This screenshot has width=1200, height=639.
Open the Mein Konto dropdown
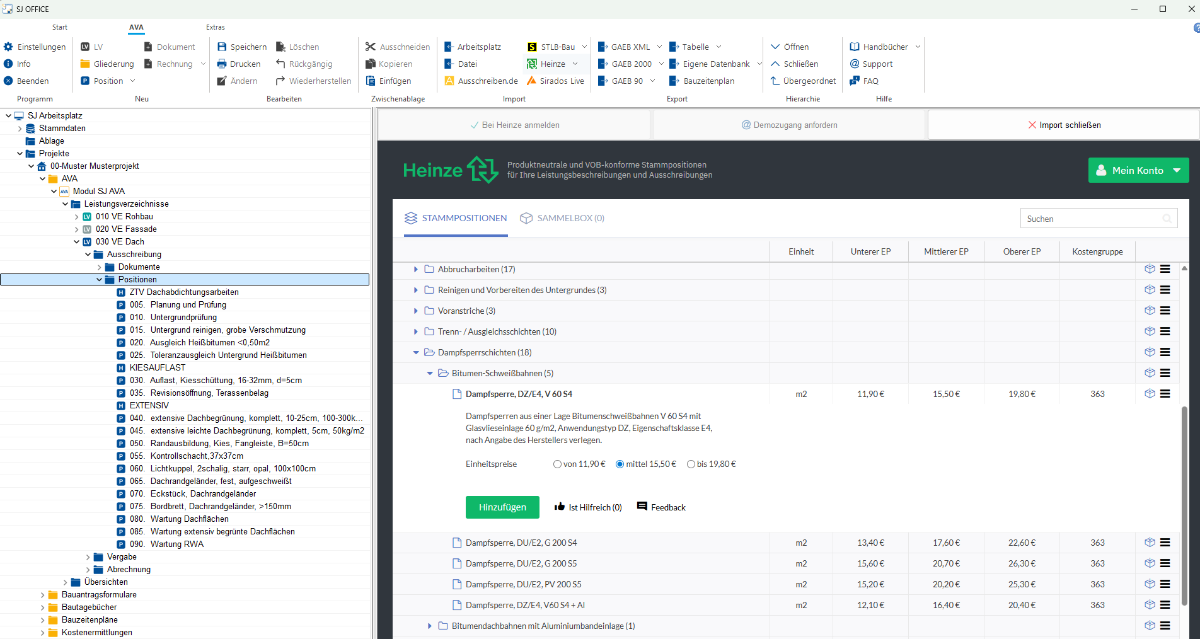pyautogui.click(x=1138, y=170)
